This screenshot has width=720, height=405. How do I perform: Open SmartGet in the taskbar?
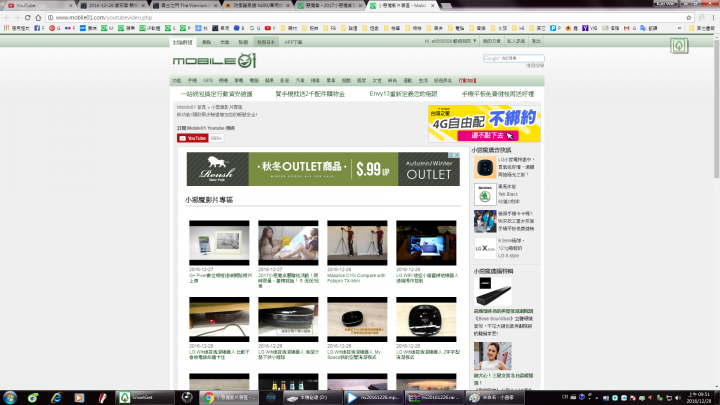point(145,397)
